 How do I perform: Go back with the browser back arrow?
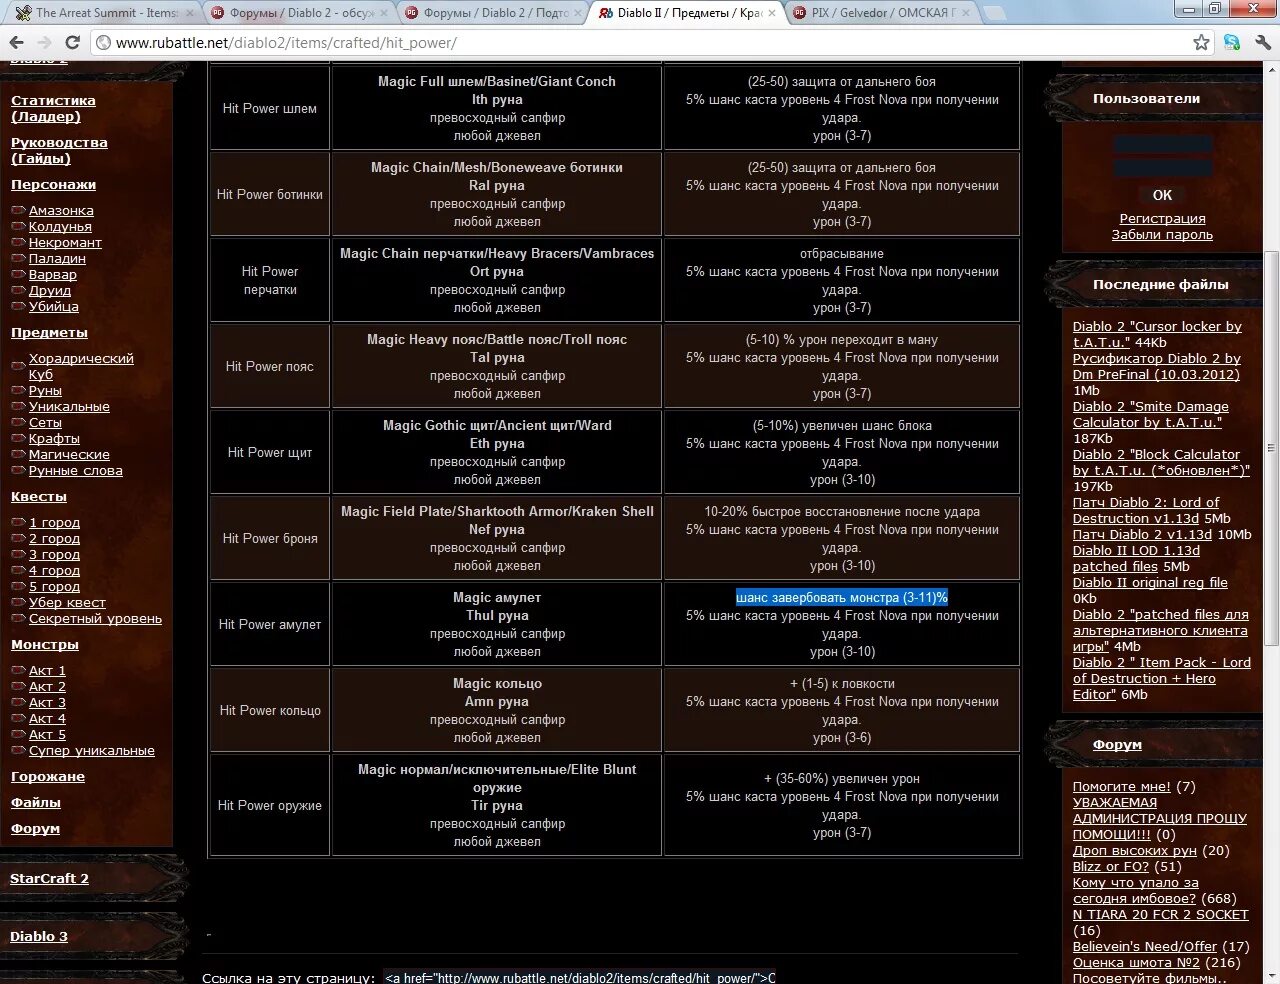(x=17, y=43)
